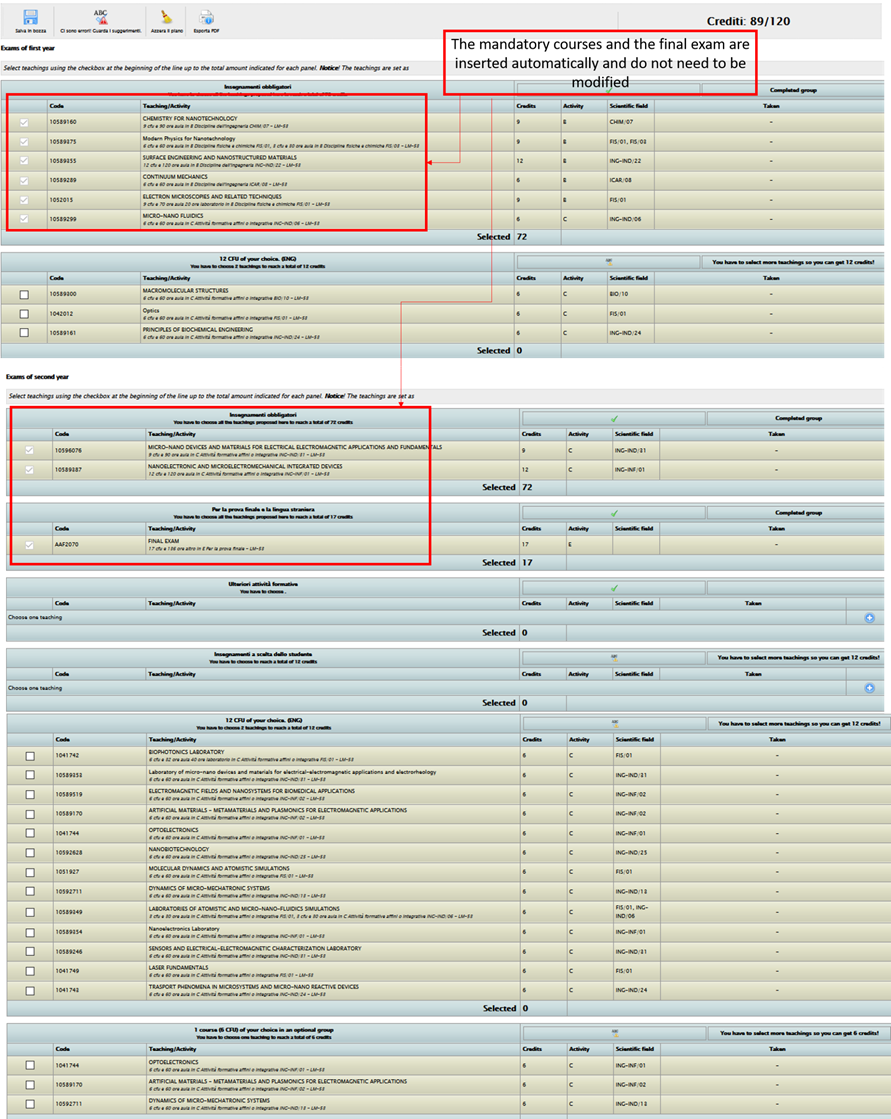Click Choose one teaching under Ulteriori attività formative
This screenshot has height=1119, width=891.
click(x=35, y=617)
